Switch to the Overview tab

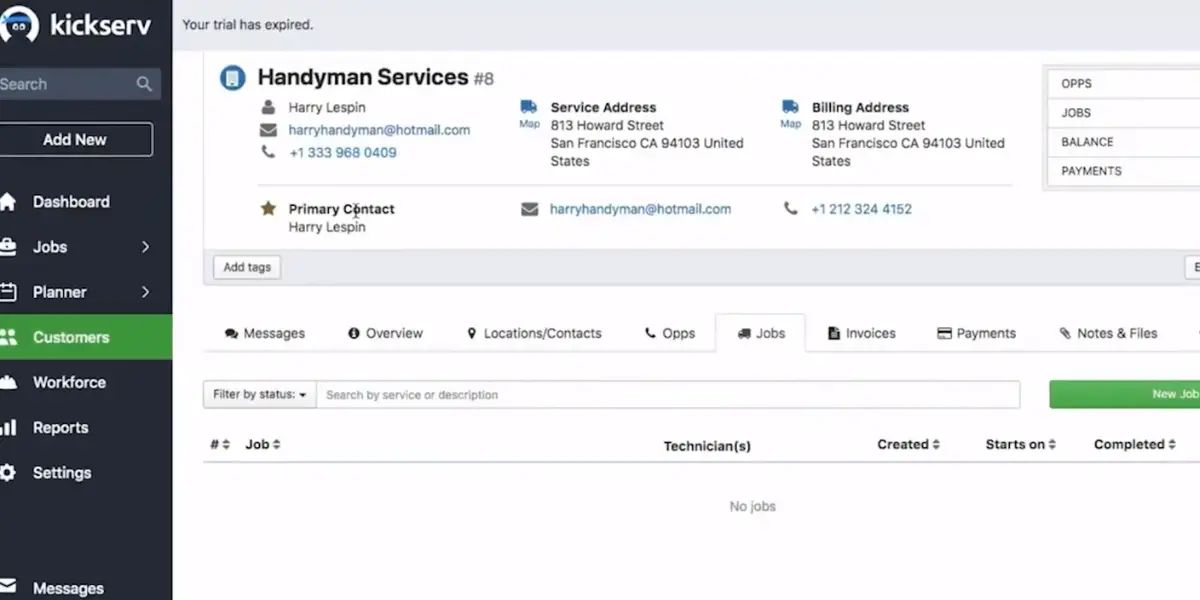click(x=385, y=333)
